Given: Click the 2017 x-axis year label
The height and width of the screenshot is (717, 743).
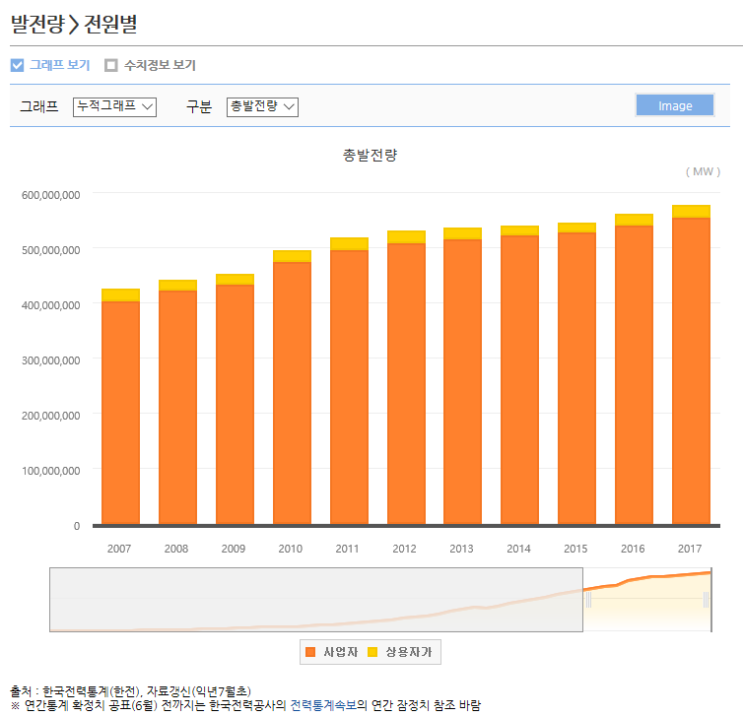Looking at the screenshot, I should [x=689, y=548].
